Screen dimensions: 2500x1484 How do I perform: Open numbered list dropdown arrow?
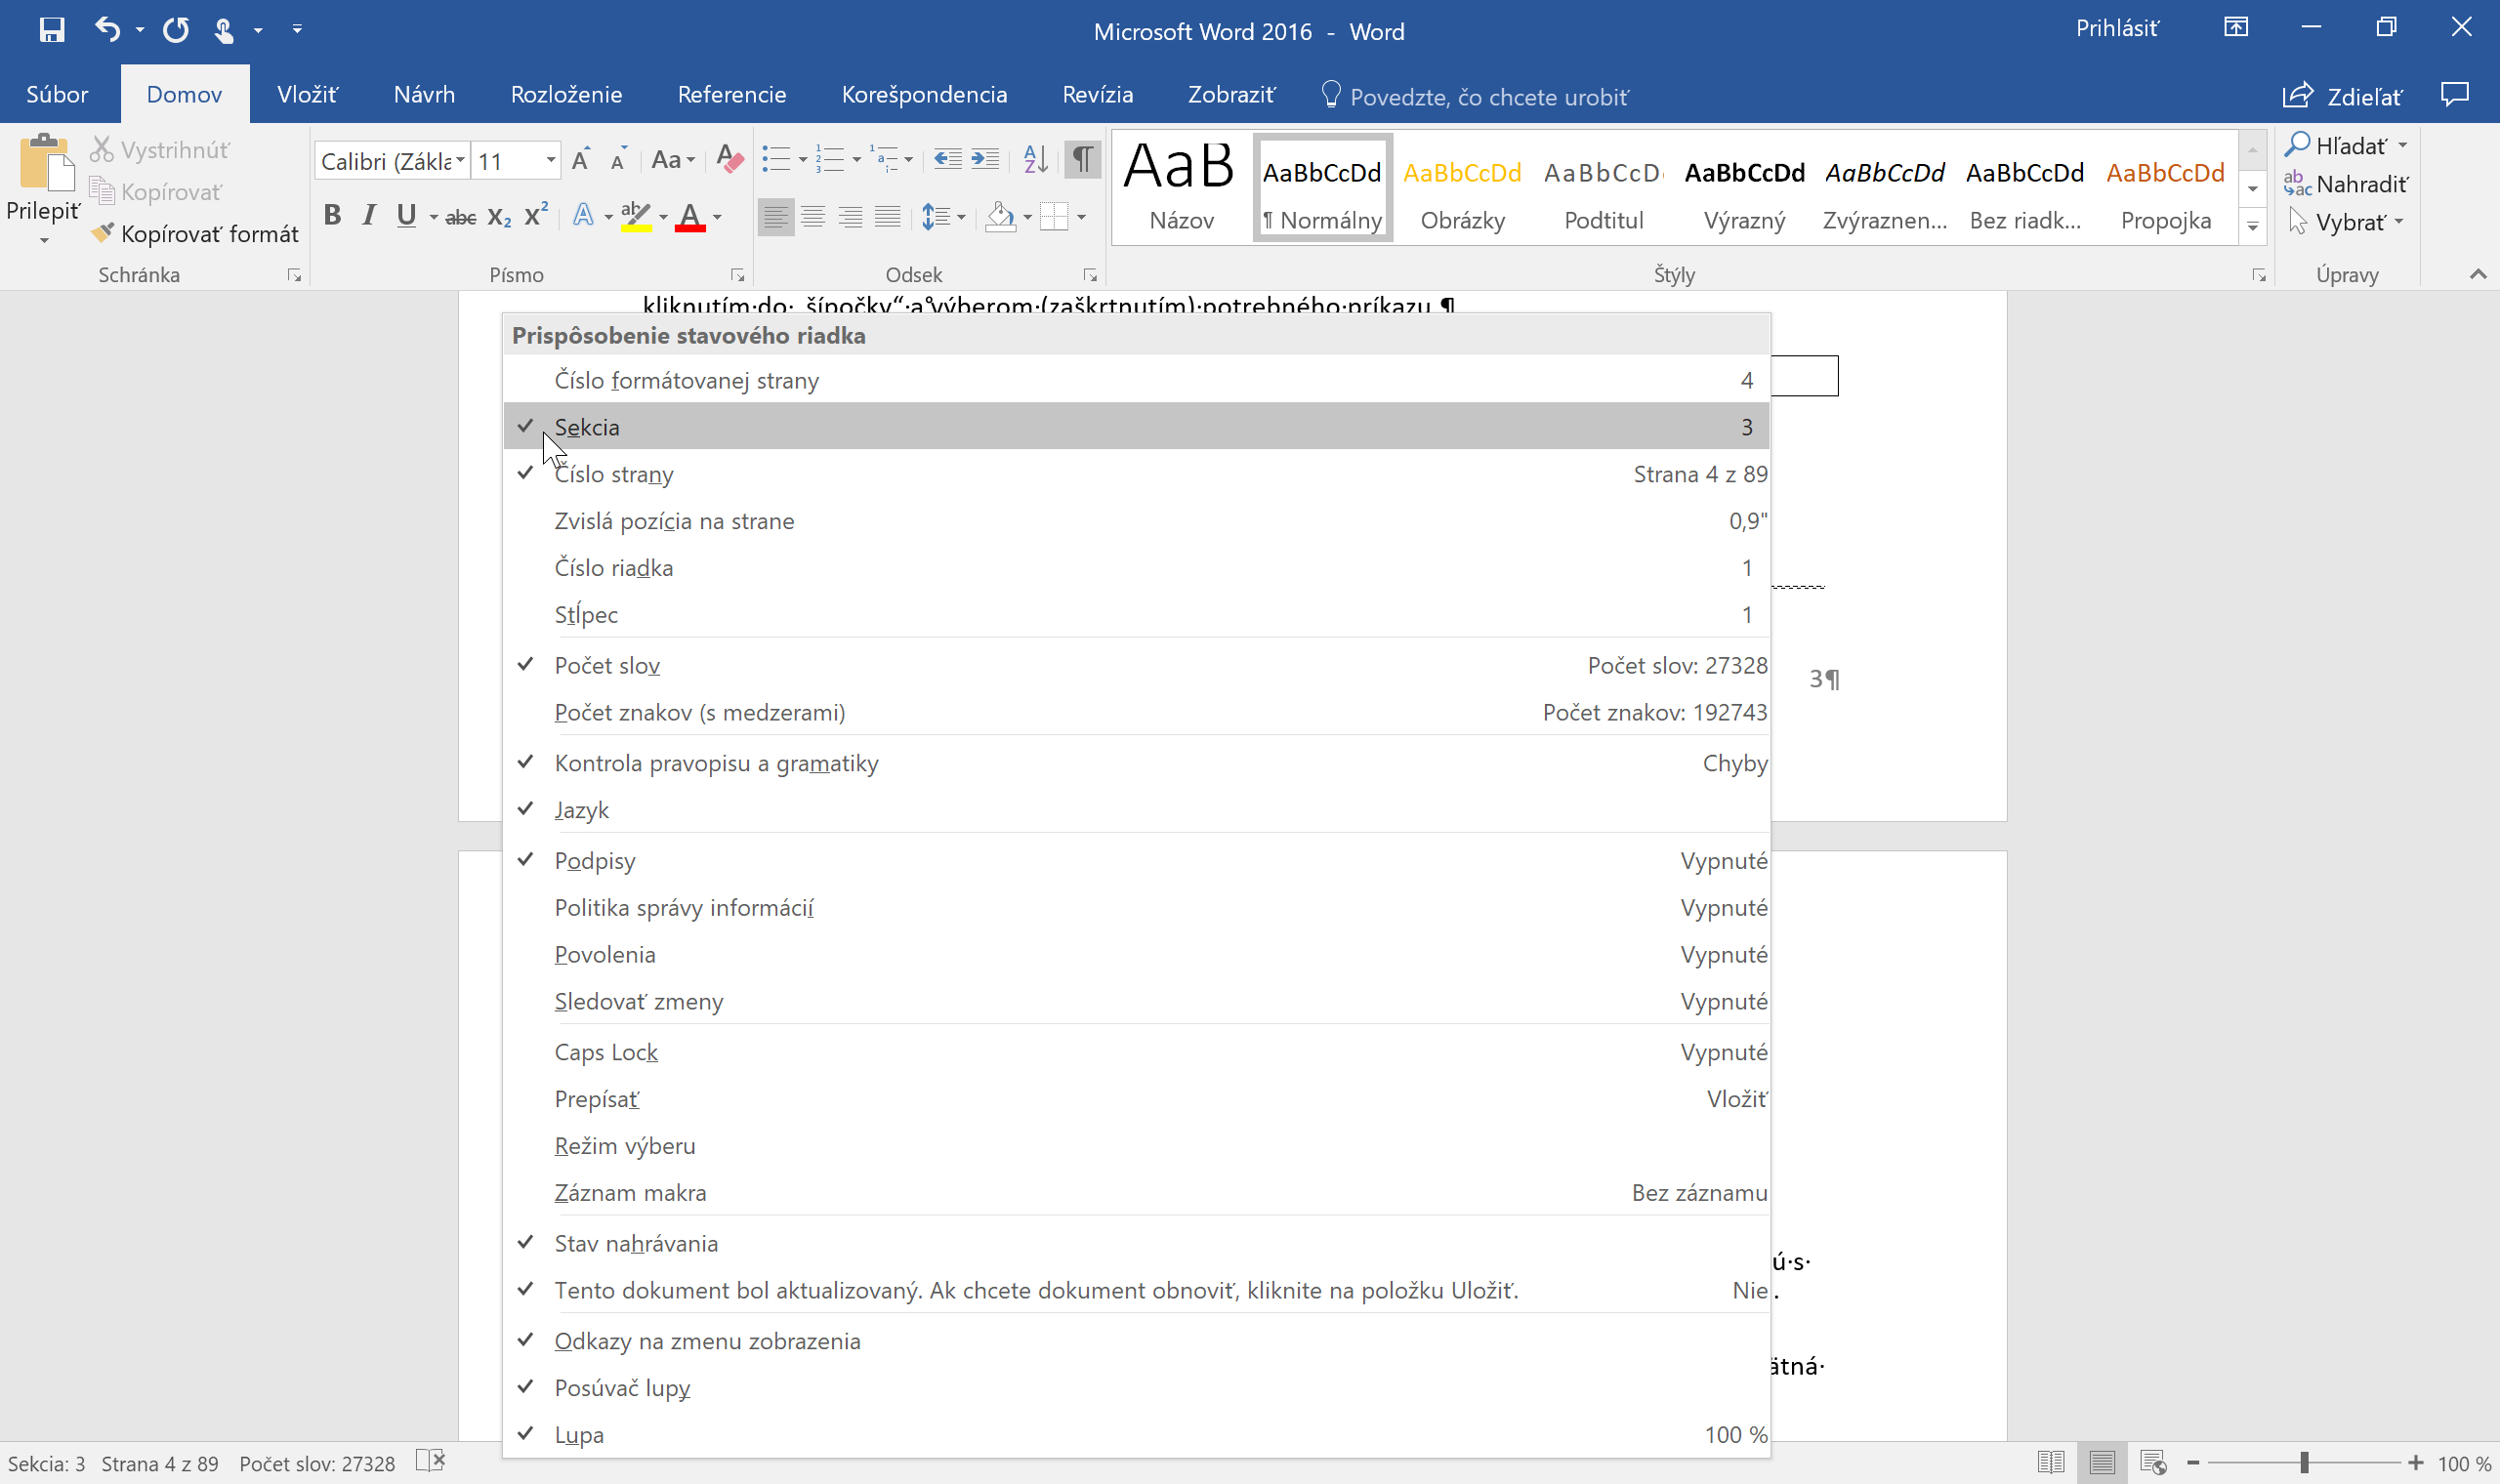[857, 160]
